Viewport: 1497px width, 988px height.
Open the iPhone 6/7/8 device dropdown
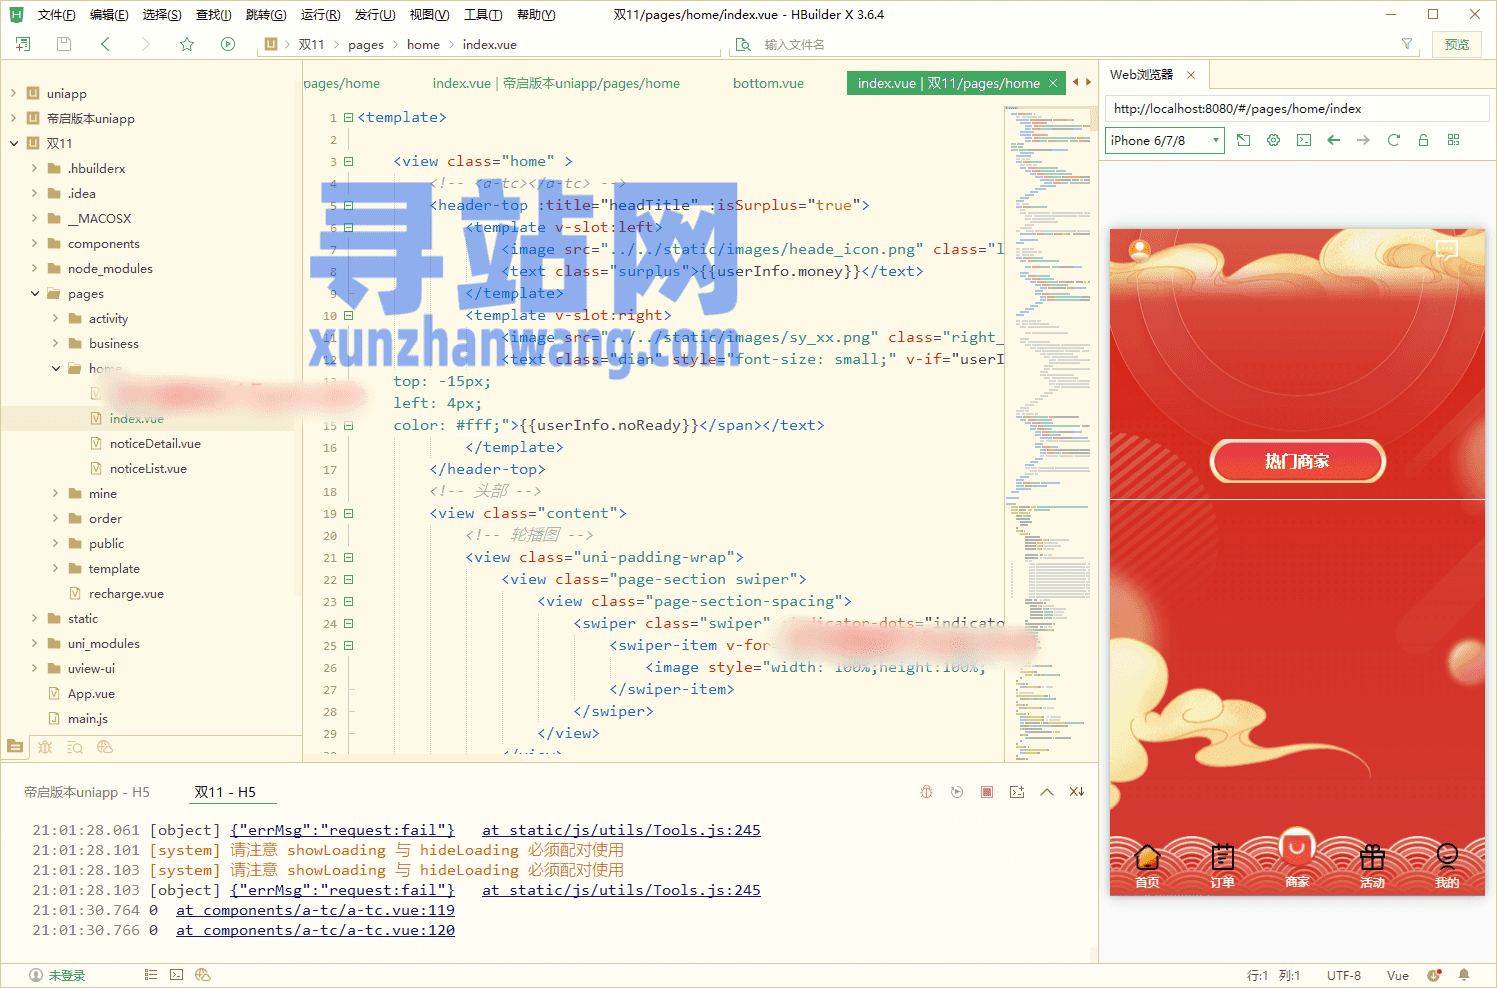tap(1165, 140)
